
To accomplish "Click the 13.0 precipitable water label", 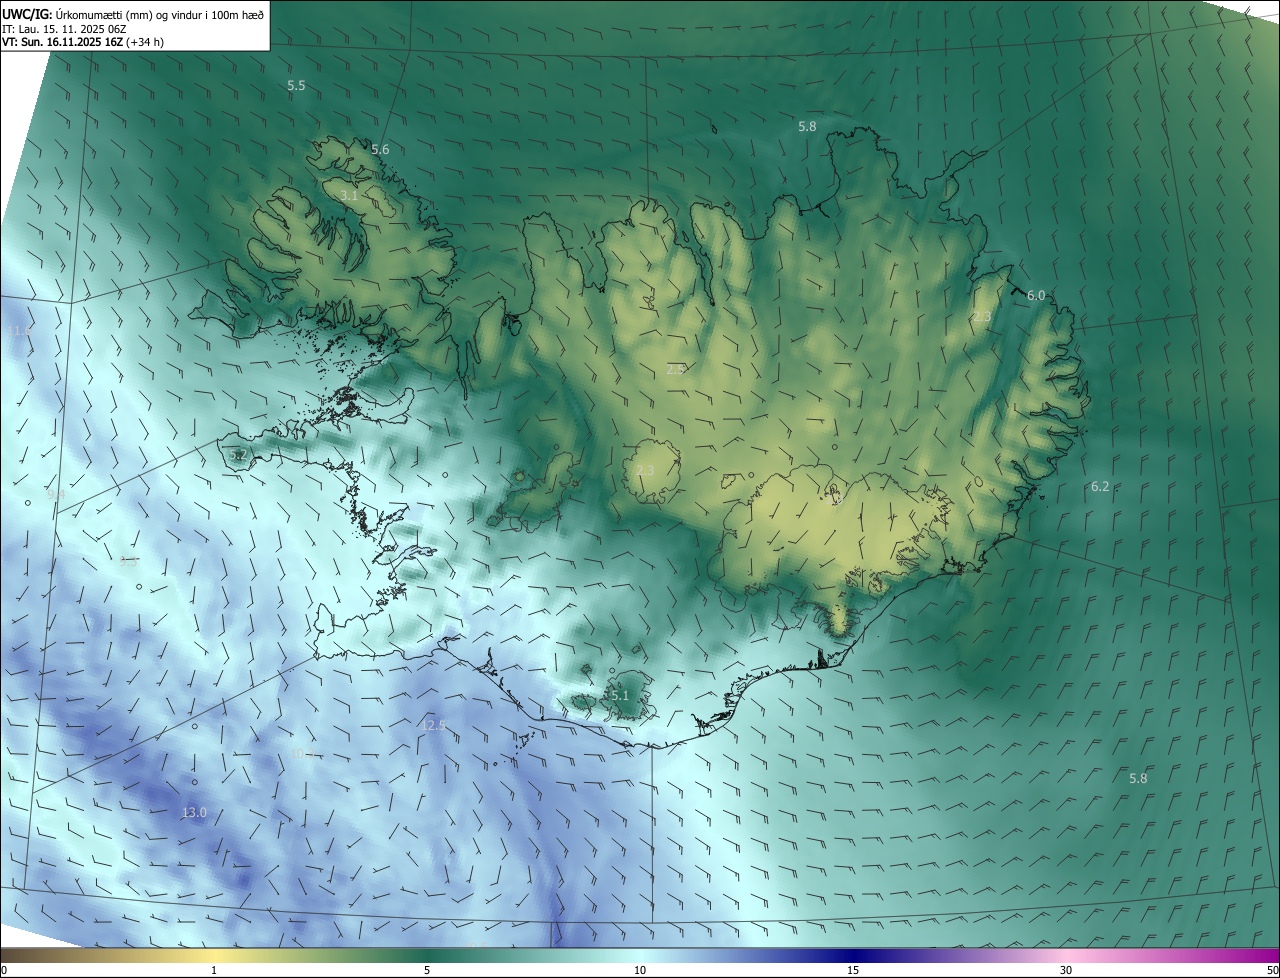I will point(194,813).
